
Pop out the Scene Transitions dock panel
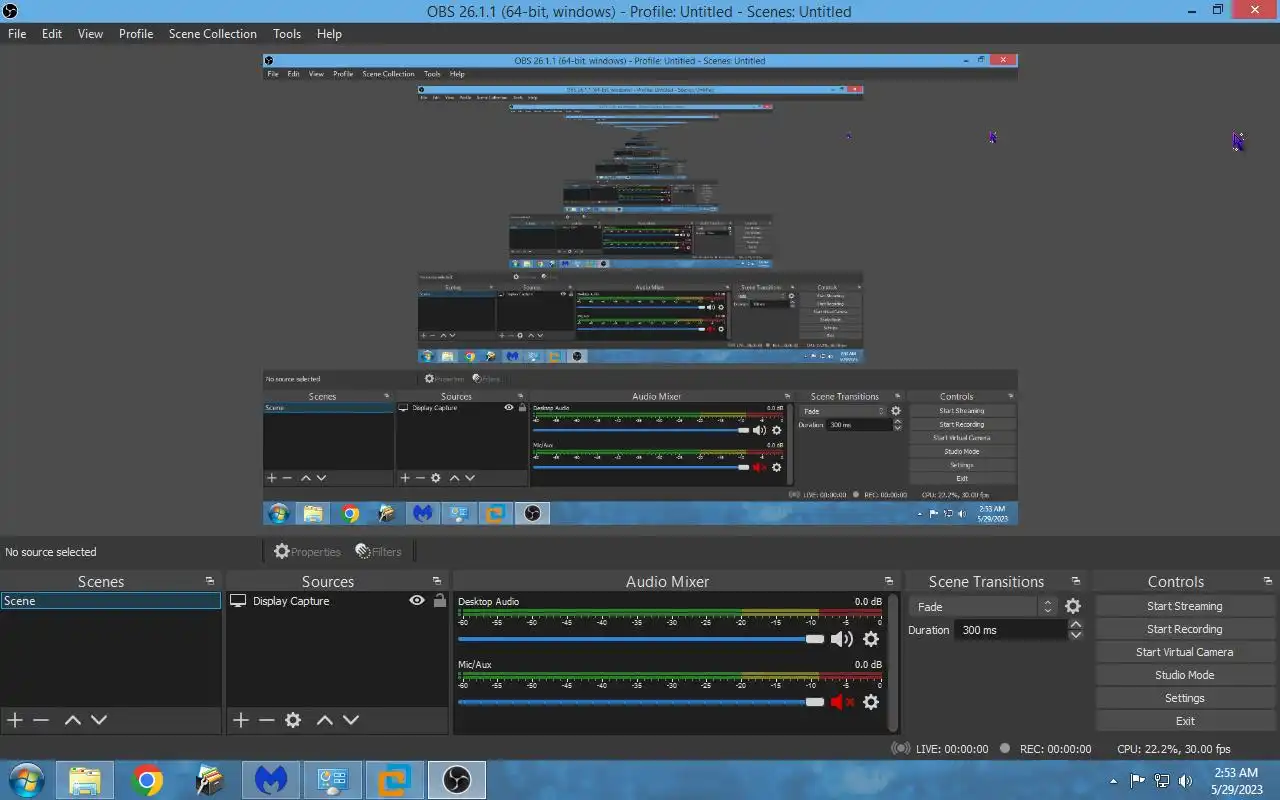[x=1076, y=581]
